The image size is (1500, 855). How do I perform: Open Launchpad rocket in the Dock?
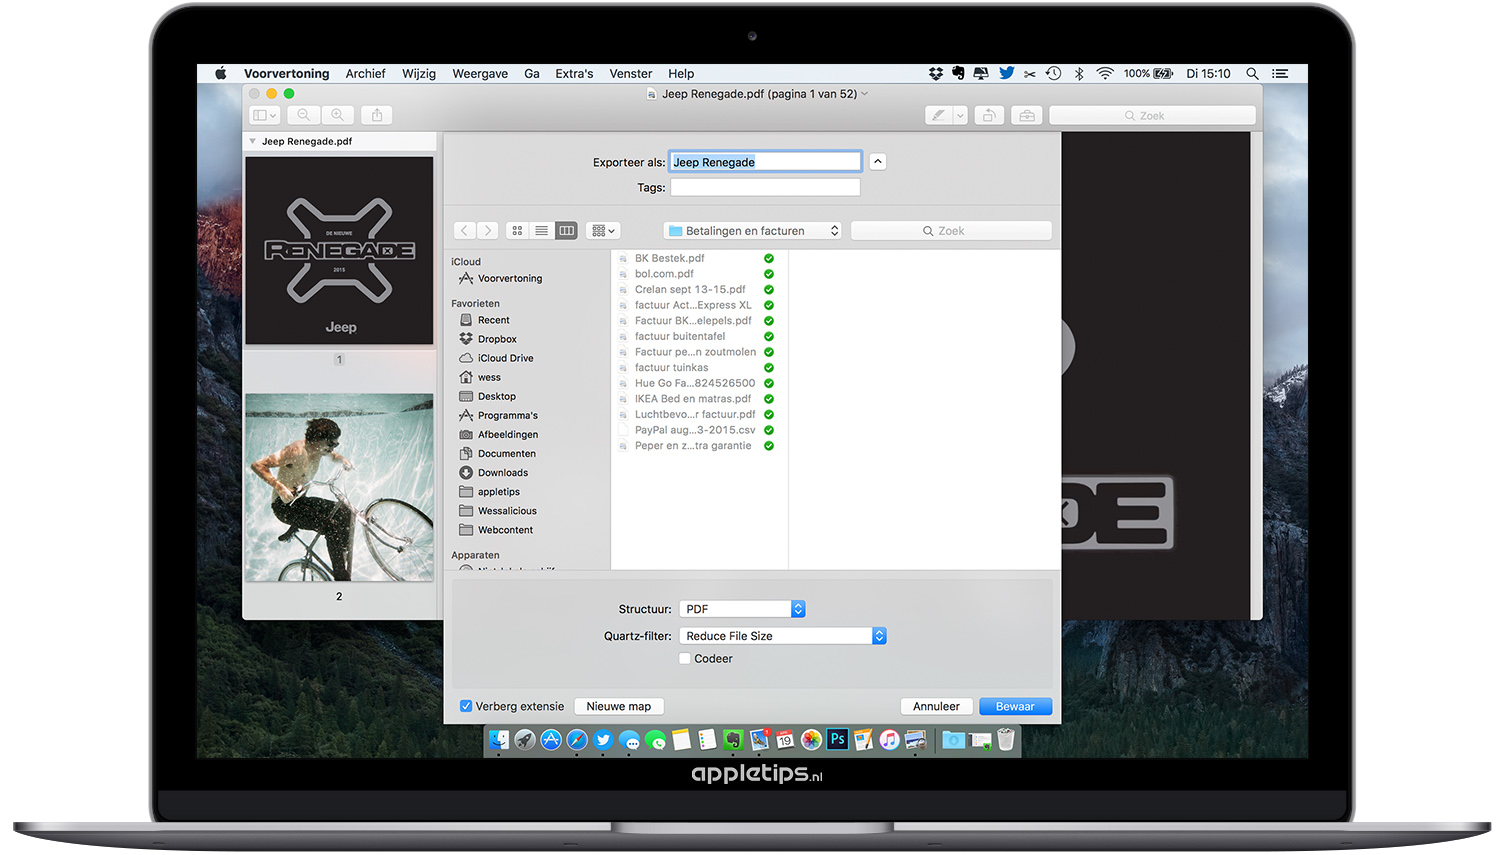[525, 740]
